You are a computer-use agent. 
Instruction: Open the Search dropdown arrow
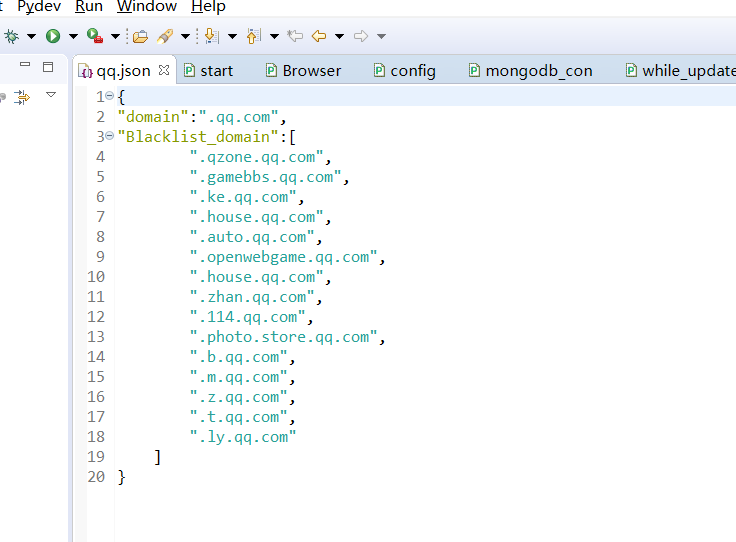(x=185, y=36)
